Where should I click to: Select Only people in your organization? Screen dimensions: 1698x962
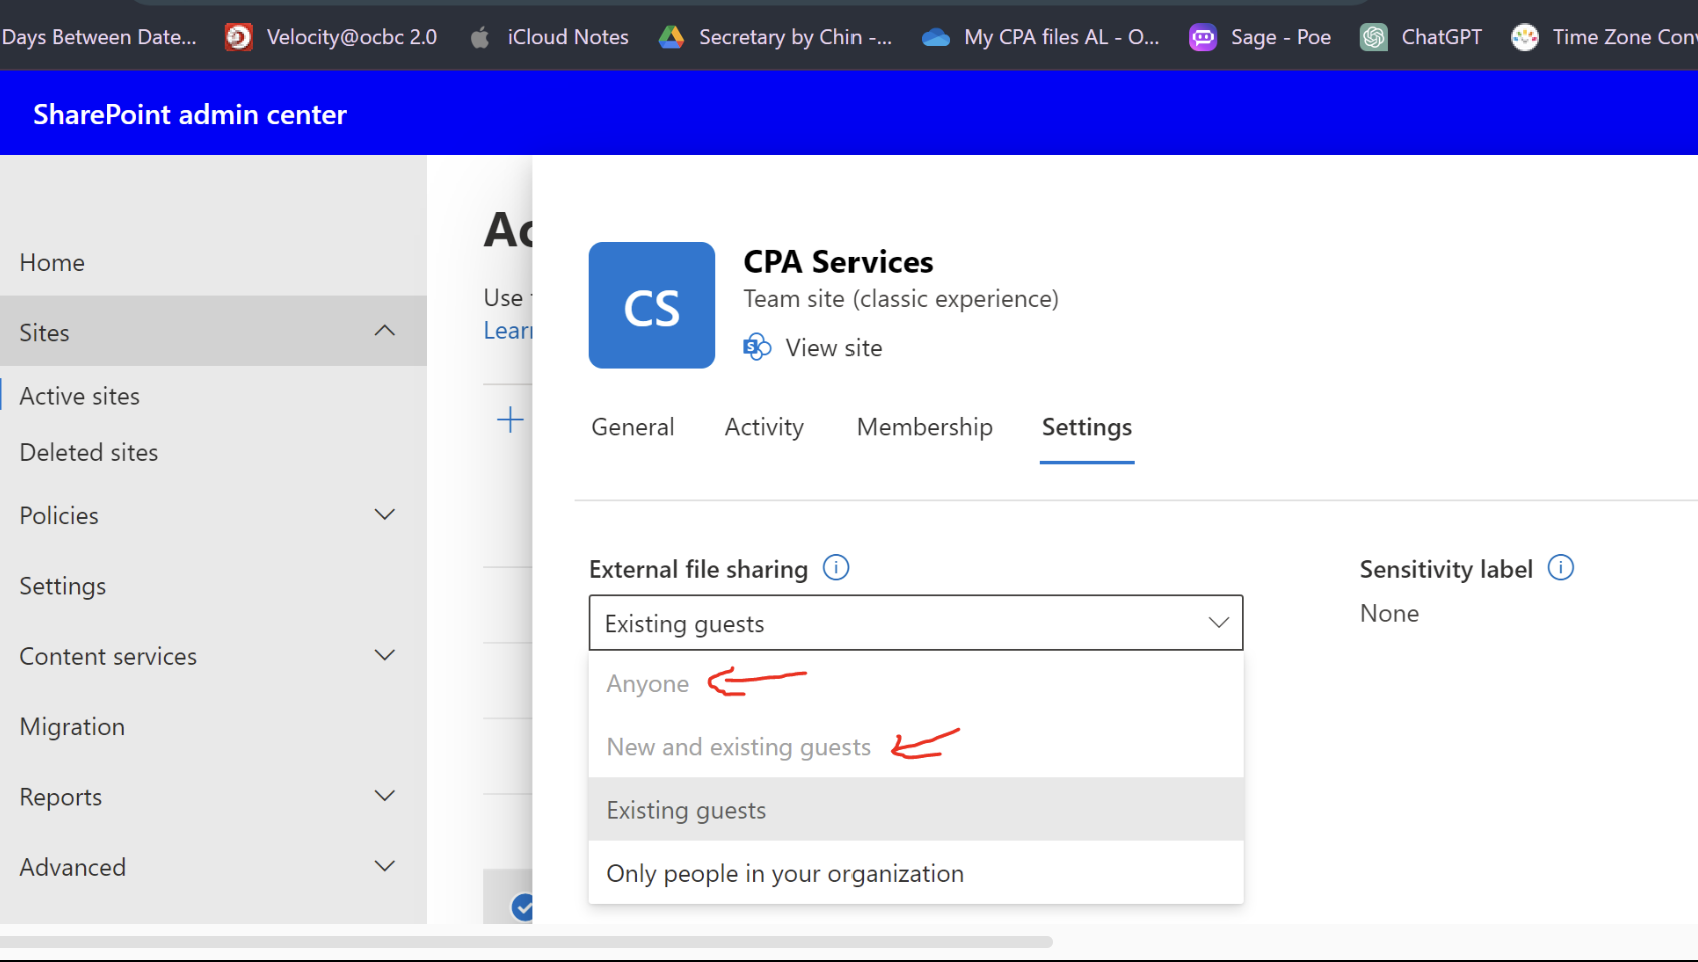[784, 873]
